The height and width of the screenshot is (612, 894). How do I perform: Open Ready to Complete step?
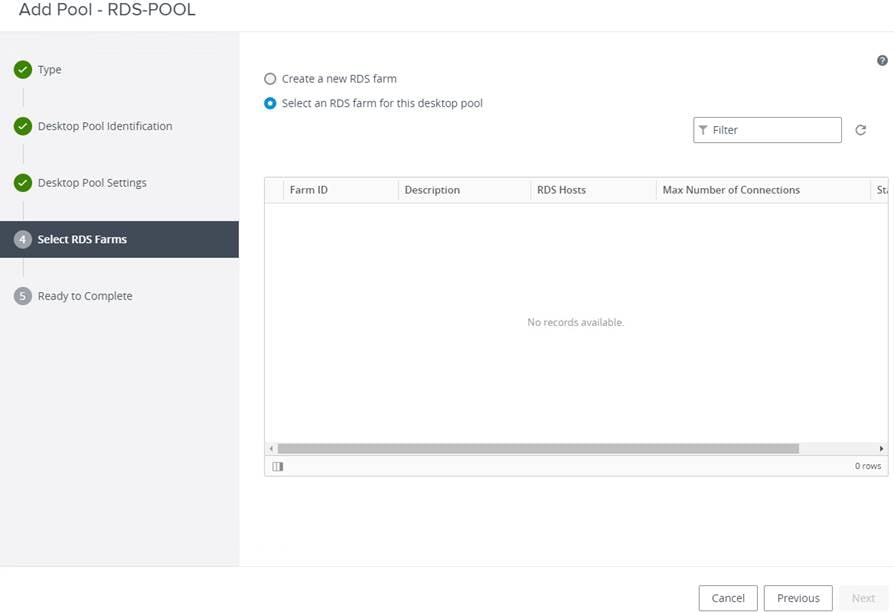(x=85, y=296)
